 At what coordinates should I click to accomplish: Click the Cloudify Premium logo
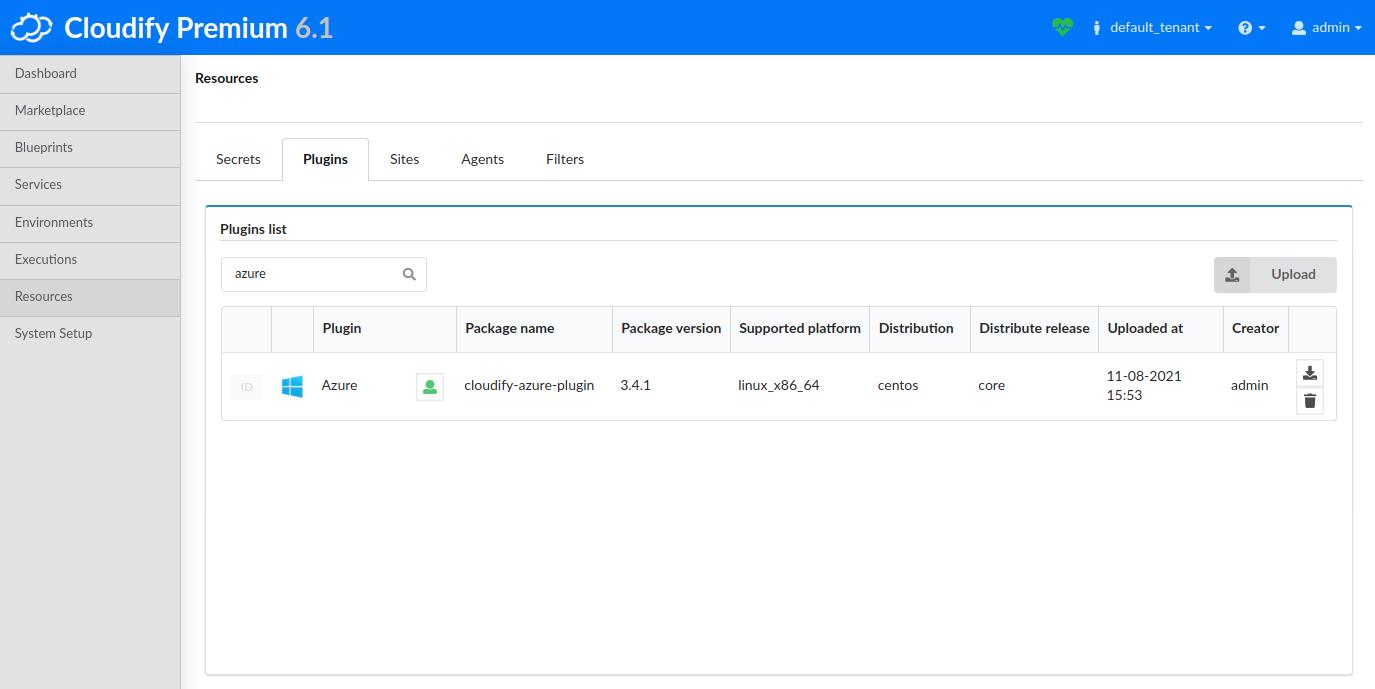170,27
